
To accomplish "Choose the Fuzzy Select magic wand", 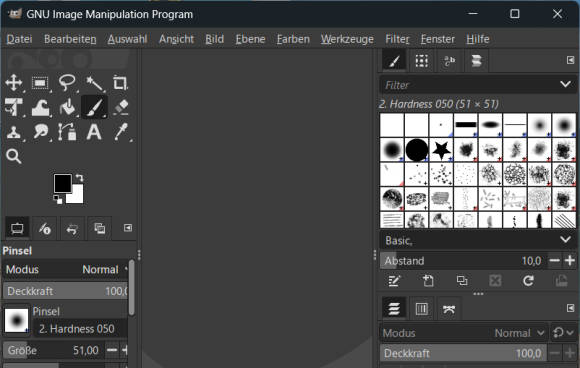I will point(94,83).
